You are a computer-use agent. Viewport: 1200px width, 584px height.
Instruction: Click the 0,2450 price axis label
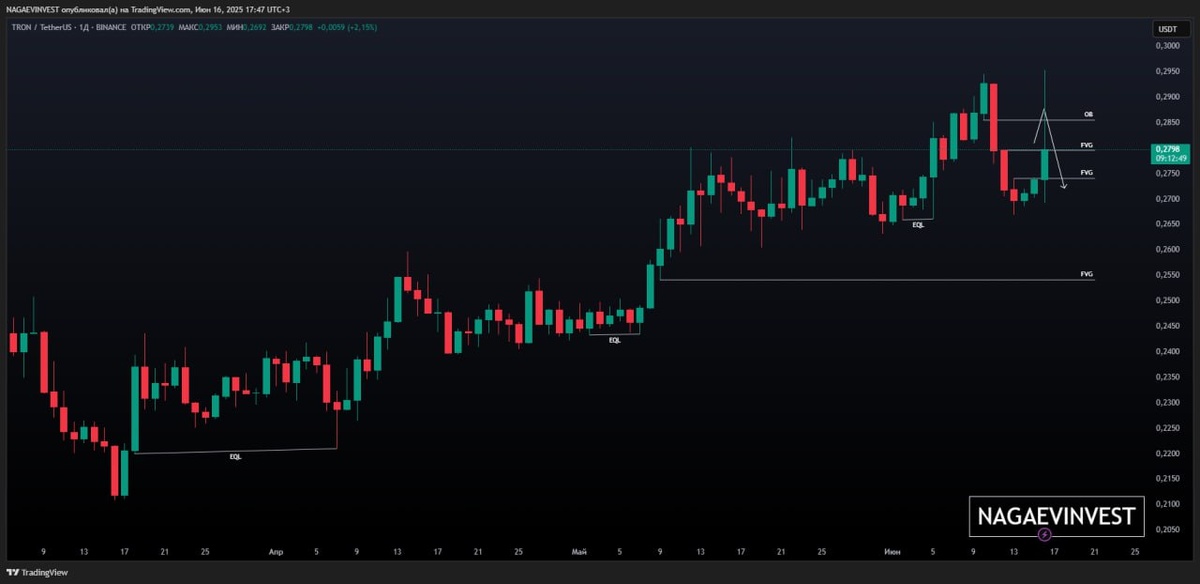[1166, 326]
